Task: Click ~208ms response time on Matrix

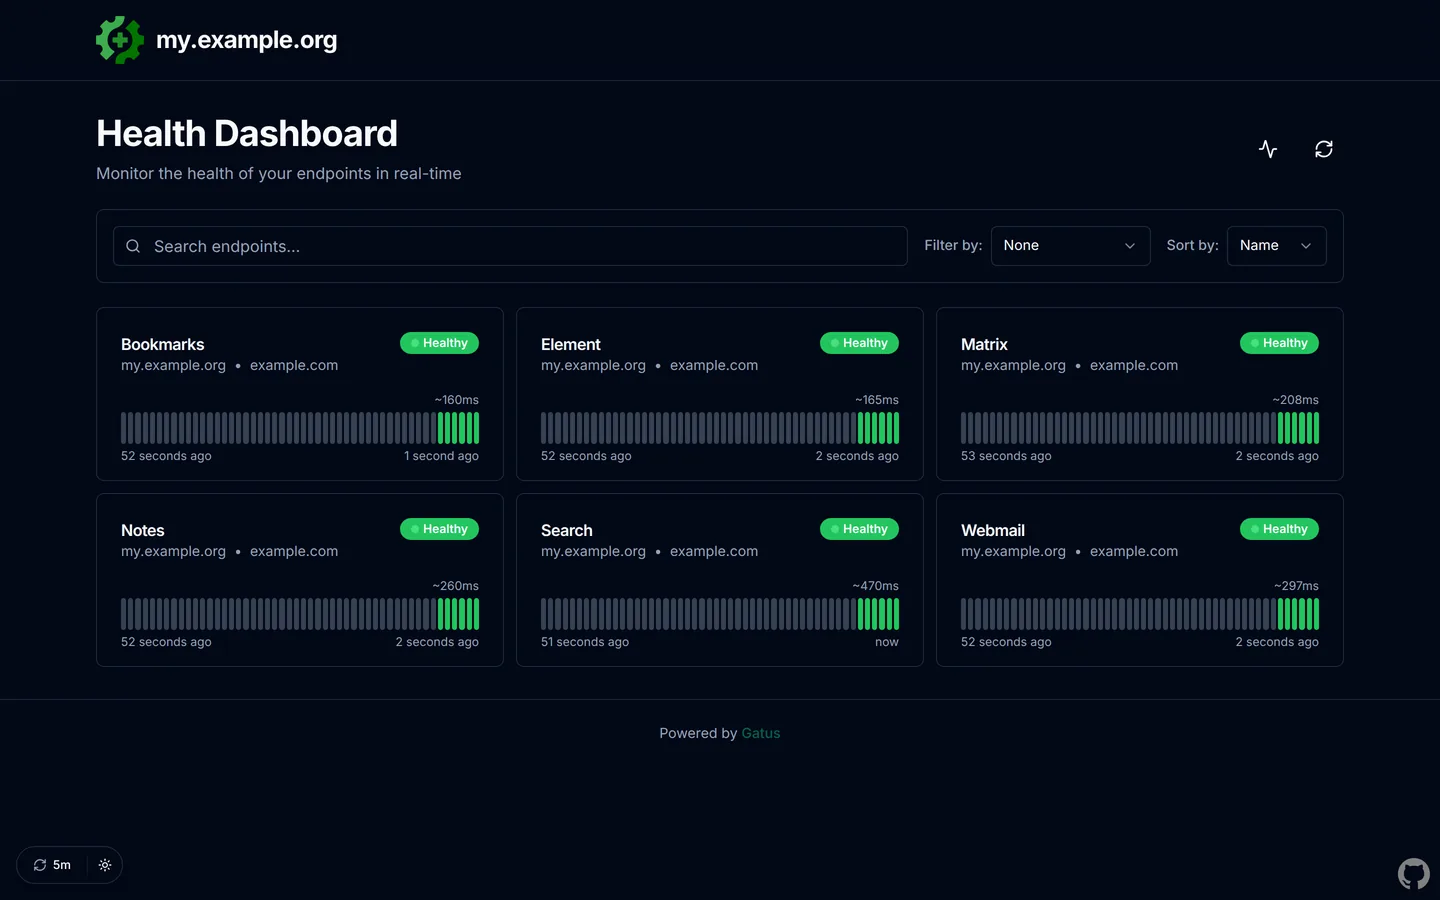Action: (x=1296, y=400)
